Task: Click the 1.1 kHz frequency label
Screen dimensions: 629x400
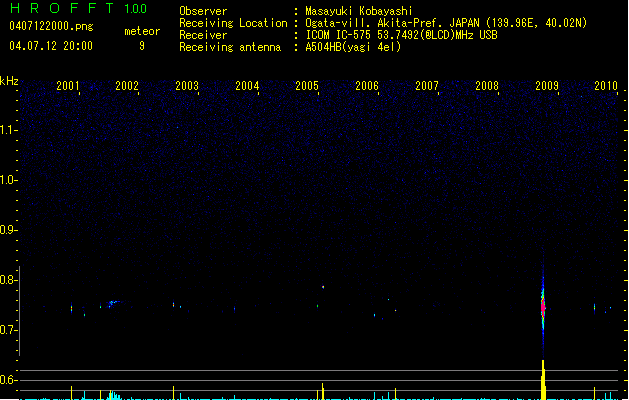Action: 8,130
